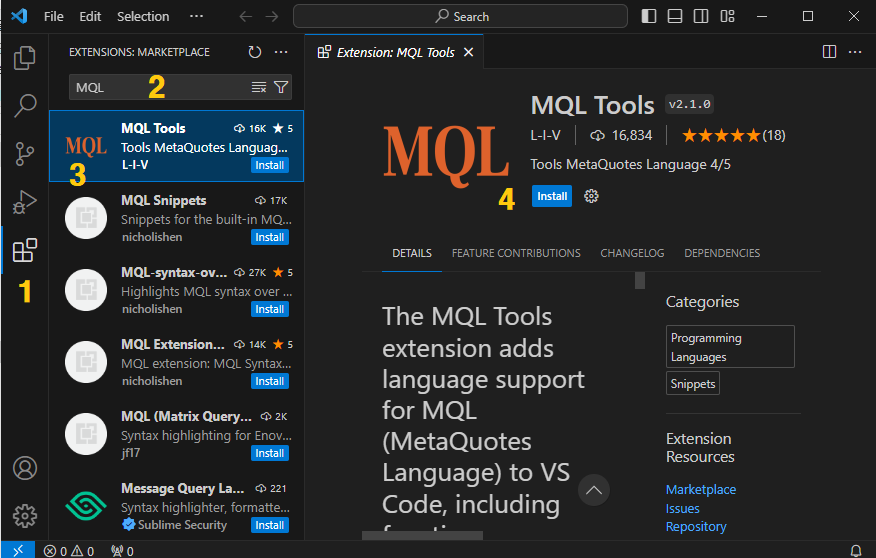Install MQL Snippets extension
The height and width of the screenshot is (558, 876).
(270, 237)
